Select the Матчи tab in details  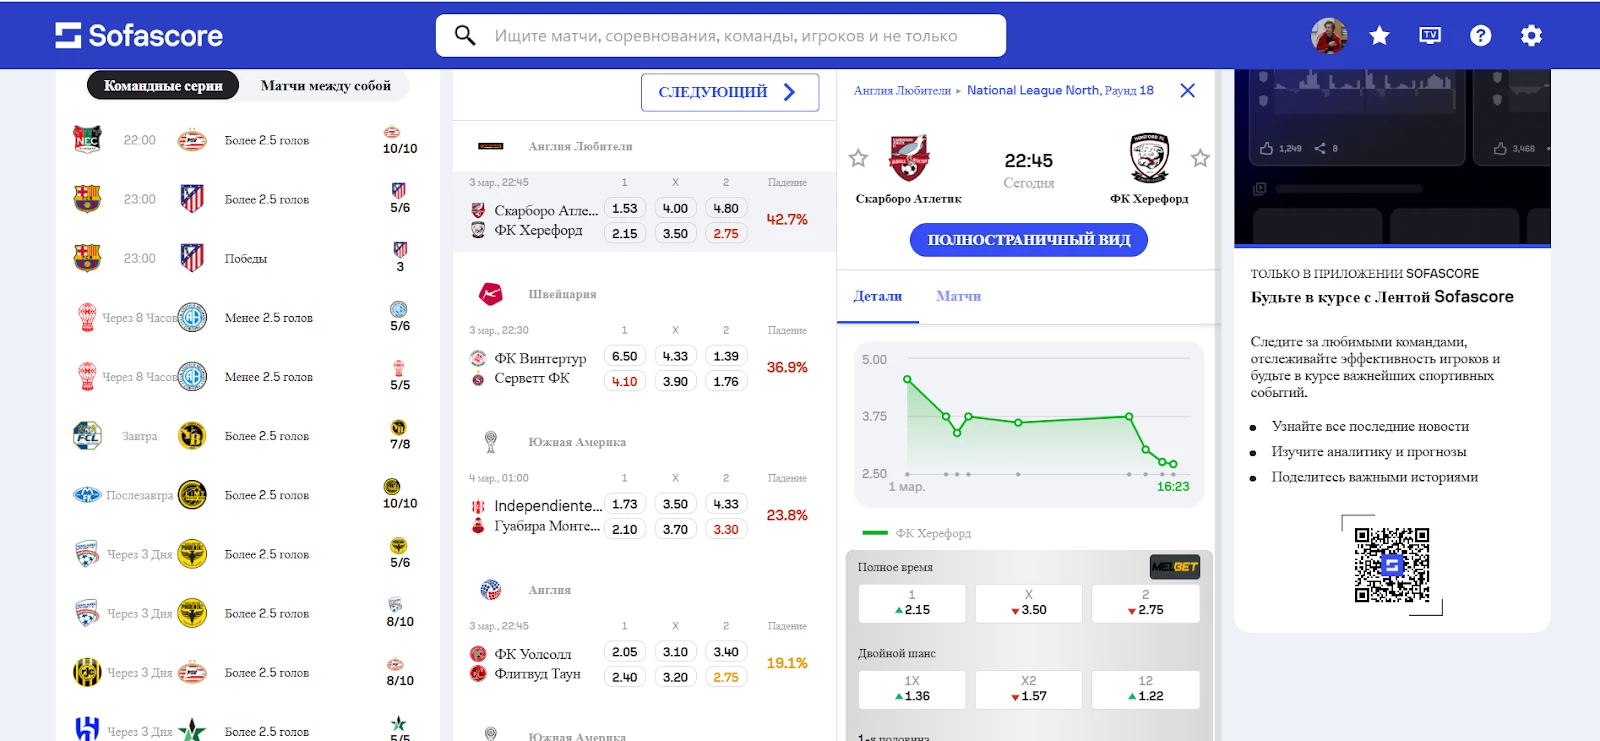tap(958, 297)
